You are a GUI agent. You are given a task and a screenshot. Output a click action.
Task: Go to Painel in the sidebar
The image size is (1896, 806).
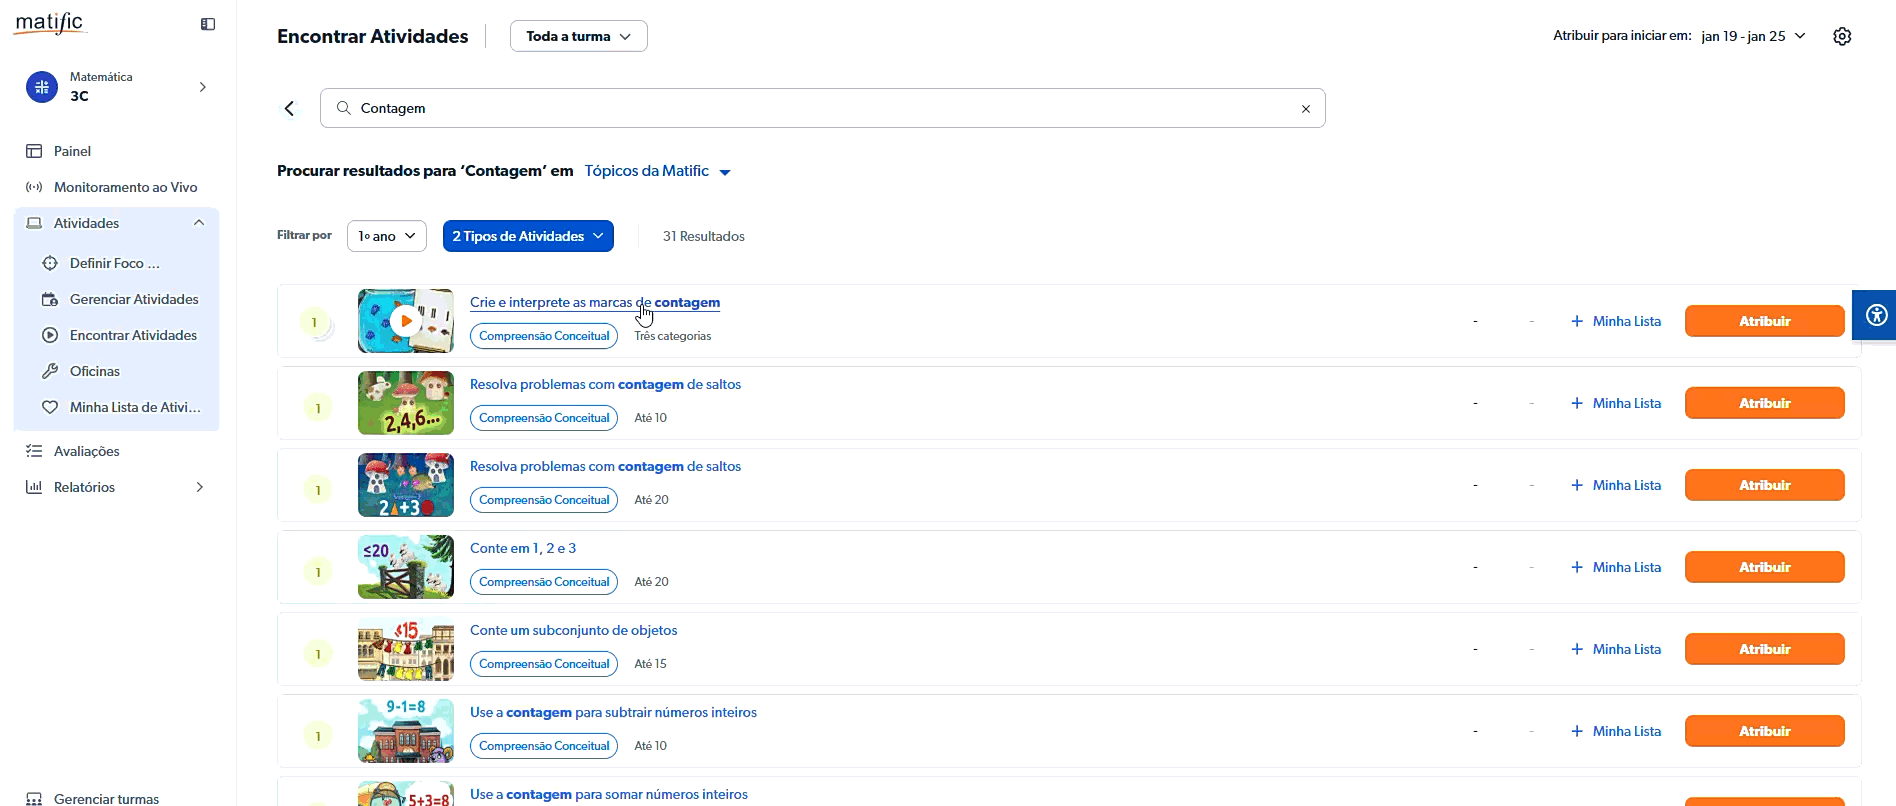pyautogui.click(x=72, y=151)
